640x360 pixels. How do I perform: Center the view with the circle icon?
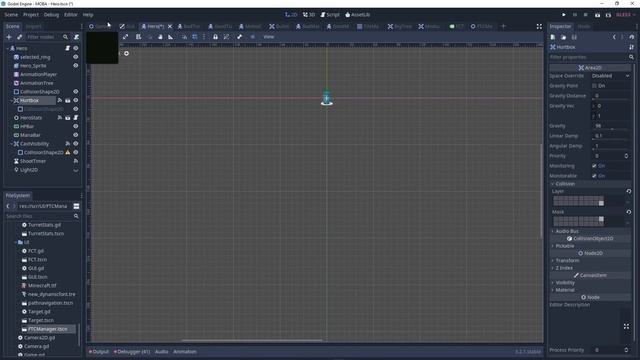coord(127,53)
